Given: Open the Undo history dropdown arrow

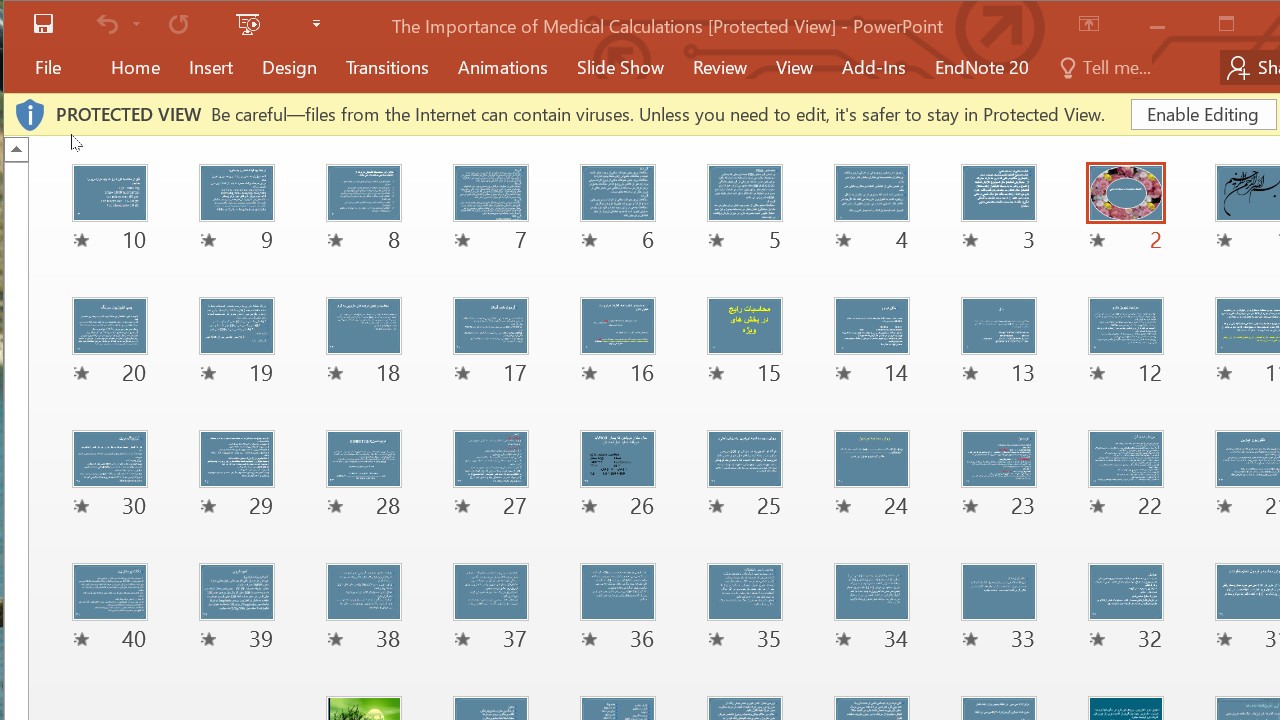Looking at the screenshot, I should point(136,25).
